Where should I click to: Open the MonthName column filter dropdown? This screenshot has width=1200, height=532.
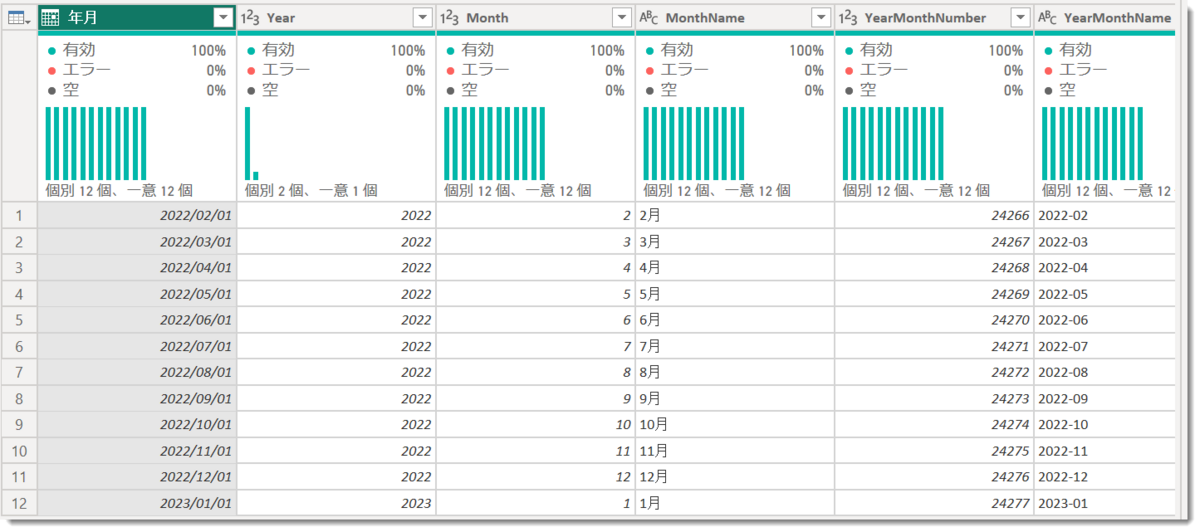[x=821, y=18]
